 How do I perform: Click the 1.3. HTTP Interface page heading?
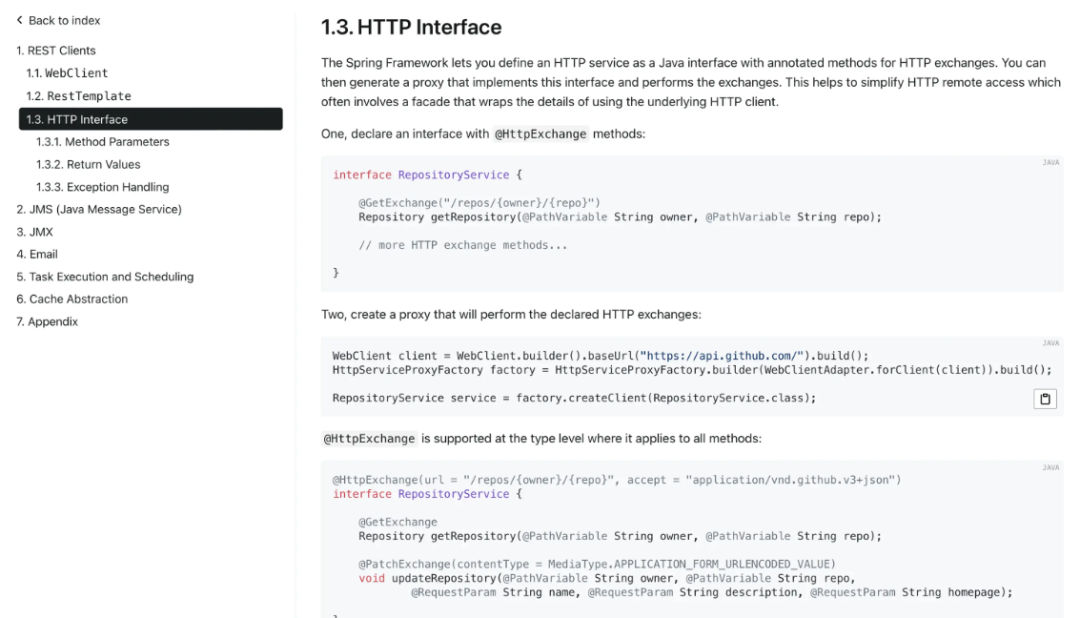tap(411, 27)
